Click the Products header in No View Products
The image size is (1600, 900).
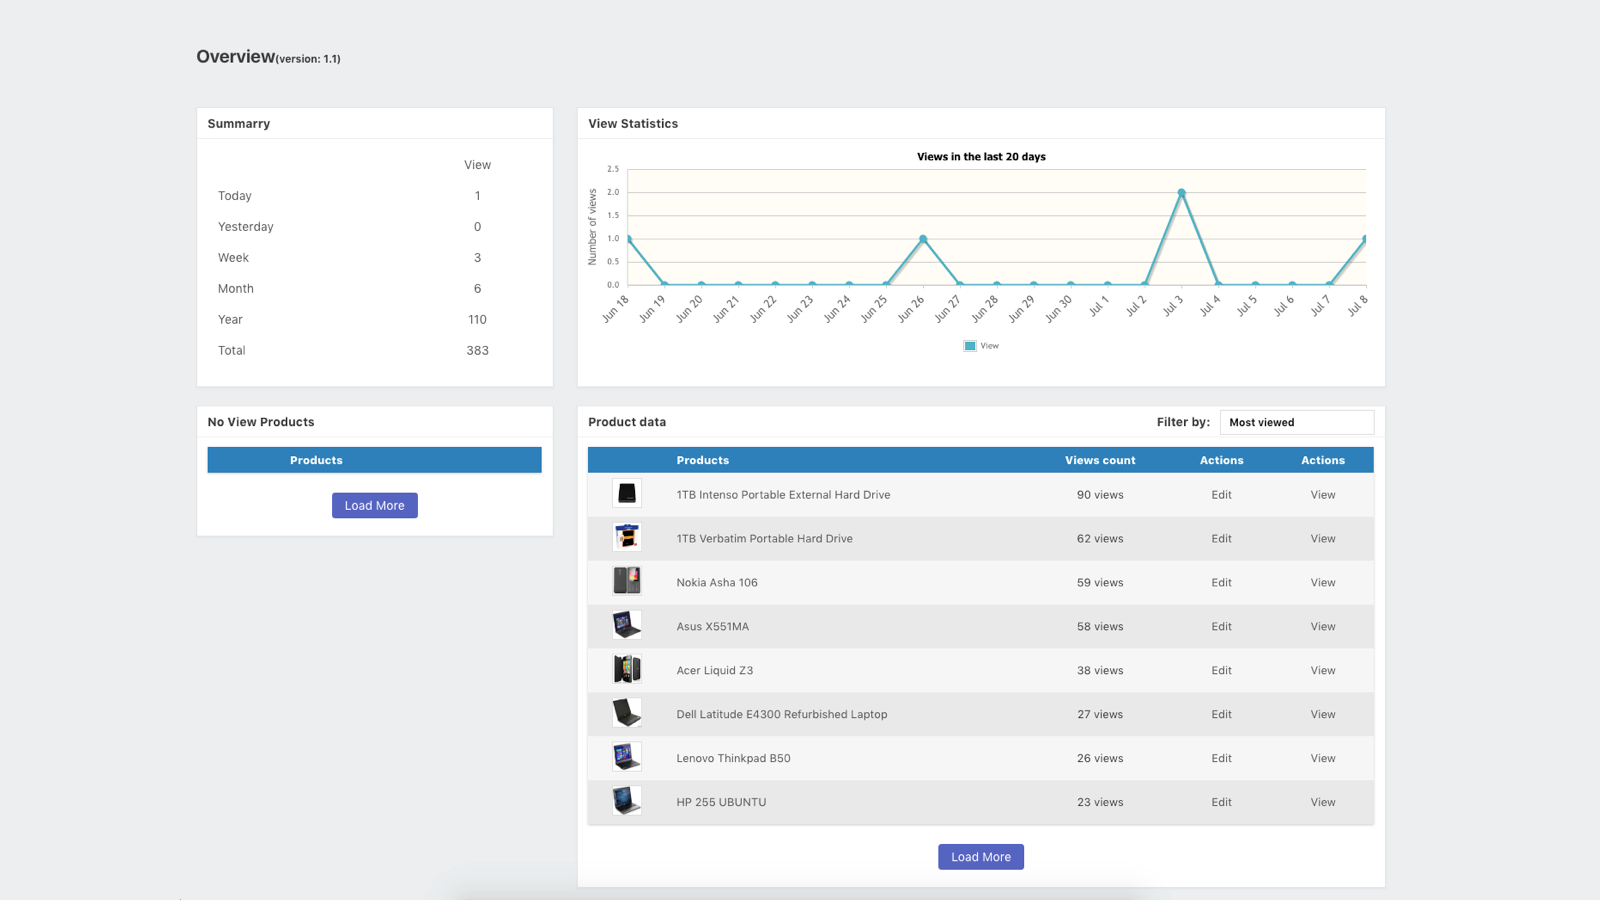[x=316, y=460]
